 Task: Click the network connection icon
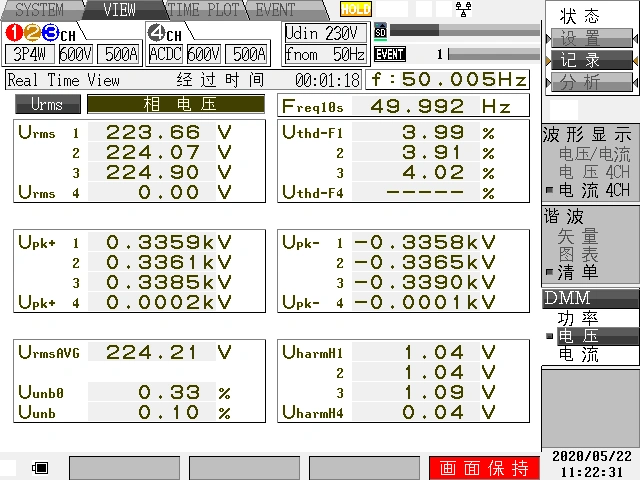pos(463,9)
